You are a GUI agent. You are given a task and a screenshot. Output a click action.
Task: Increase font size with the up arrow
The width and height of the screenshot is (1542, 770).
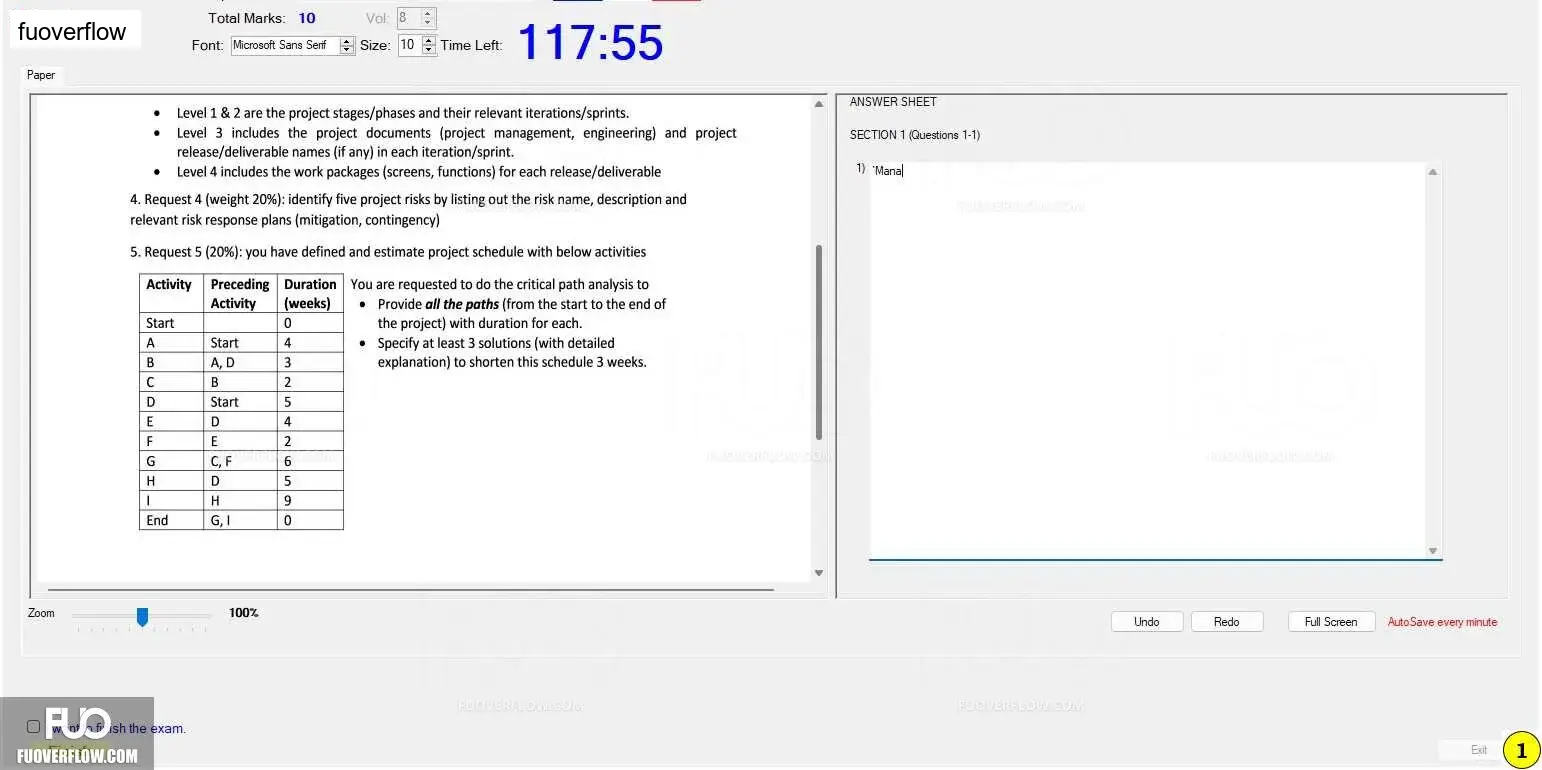pyautogui.click(x=429, y=41)
